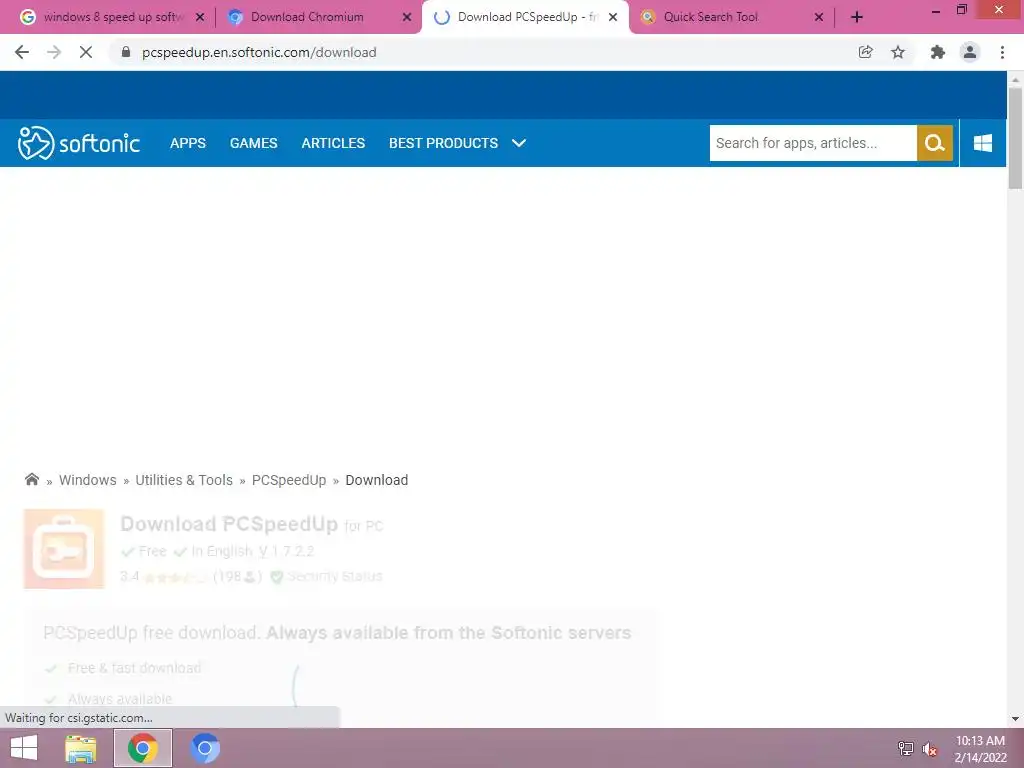Click the home breadcrumb icon
The image size is (1024, 768).
(x=31, y=479)
